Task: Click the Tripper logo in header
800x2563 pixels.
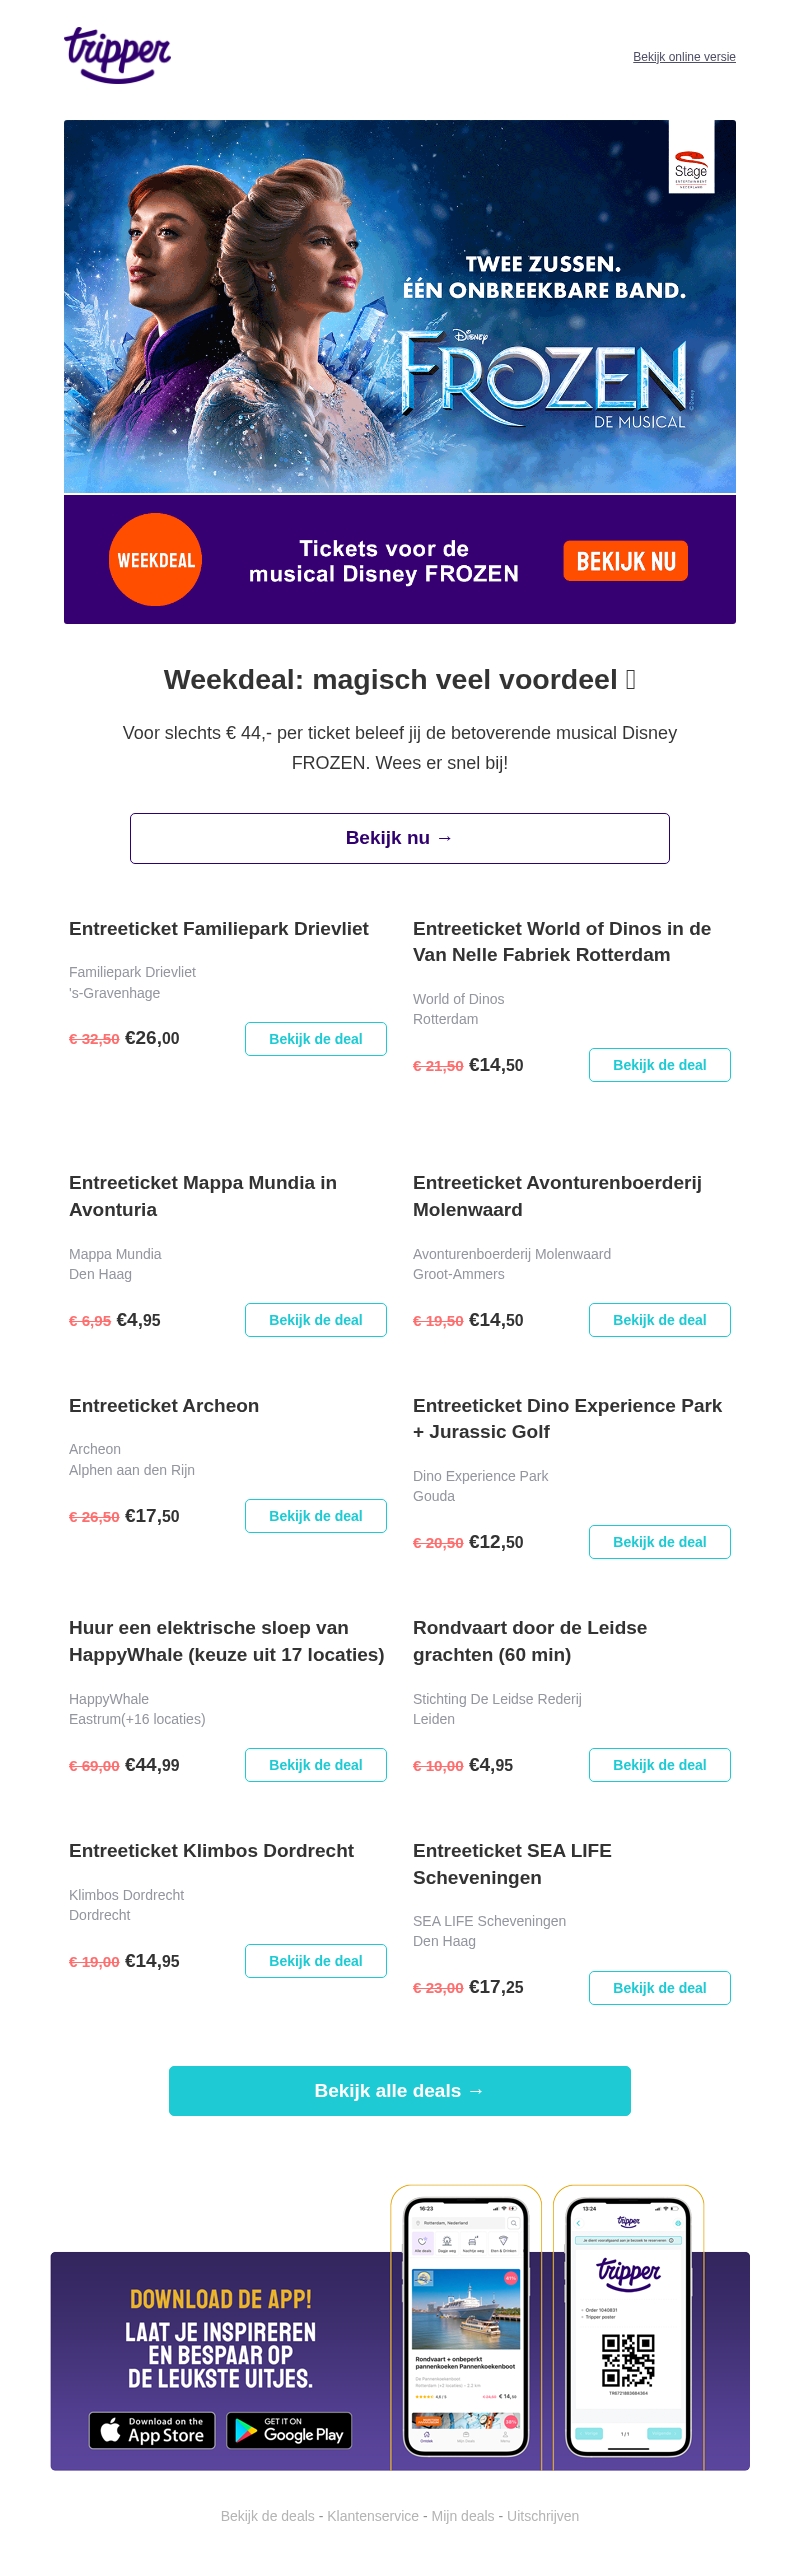Action: click(117, 54)
